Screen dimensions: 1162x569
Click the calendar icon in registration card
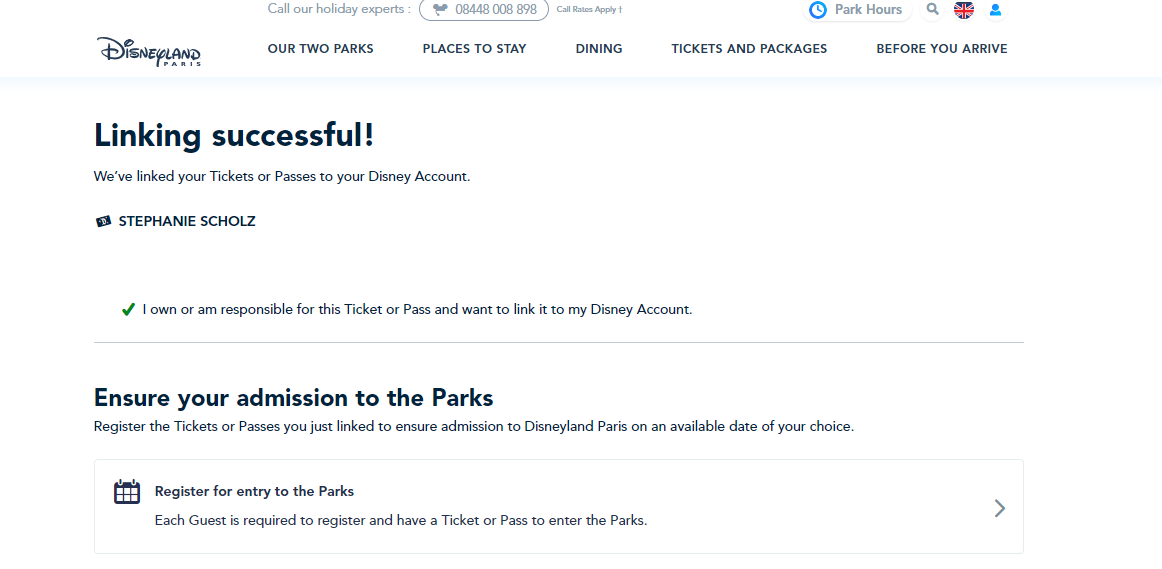(x=127, y=492)
